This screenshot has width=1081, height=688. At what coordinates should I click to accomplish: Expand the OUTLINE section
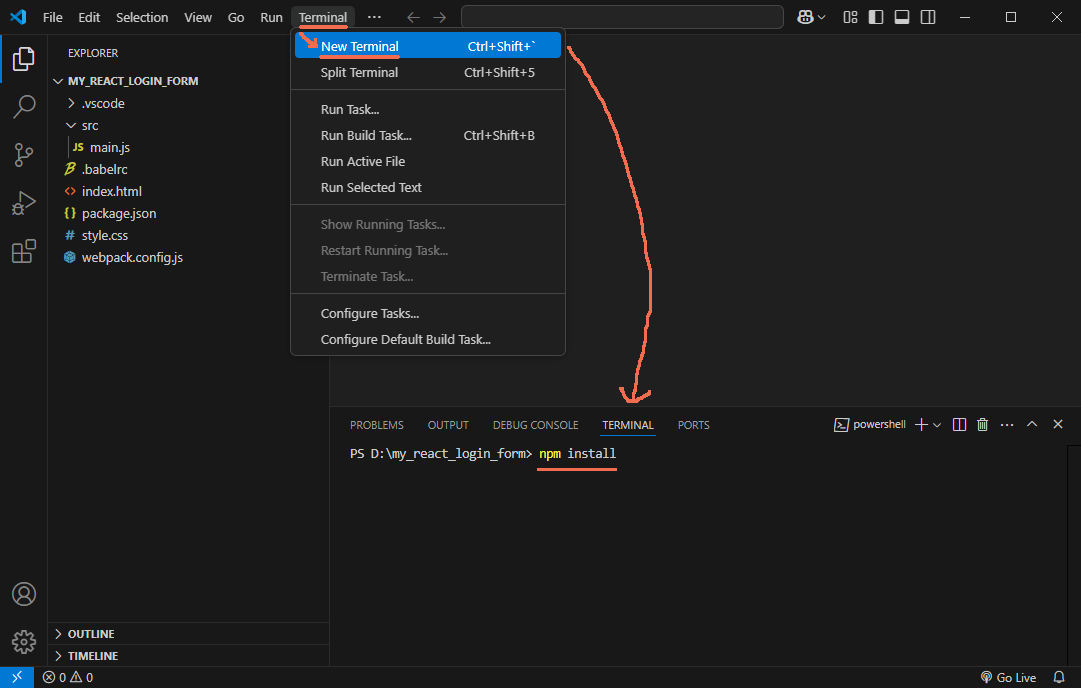[x=90, y=634]
